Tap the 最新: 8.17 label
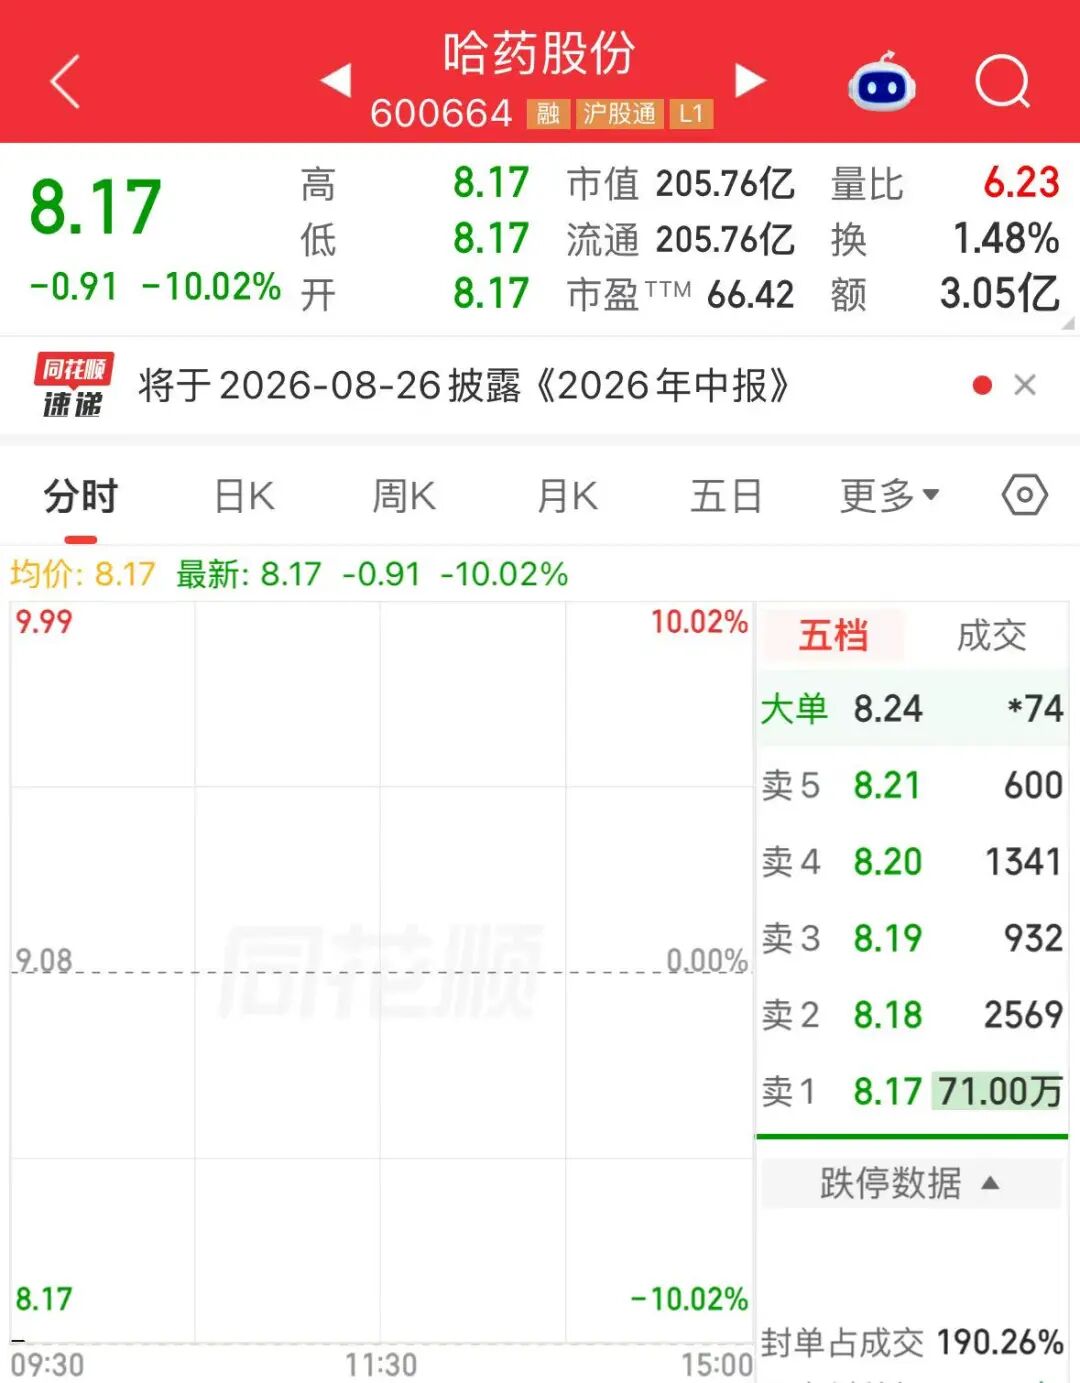The image size is (1080, 1383). pyautogui.click(x=249, y=574)
